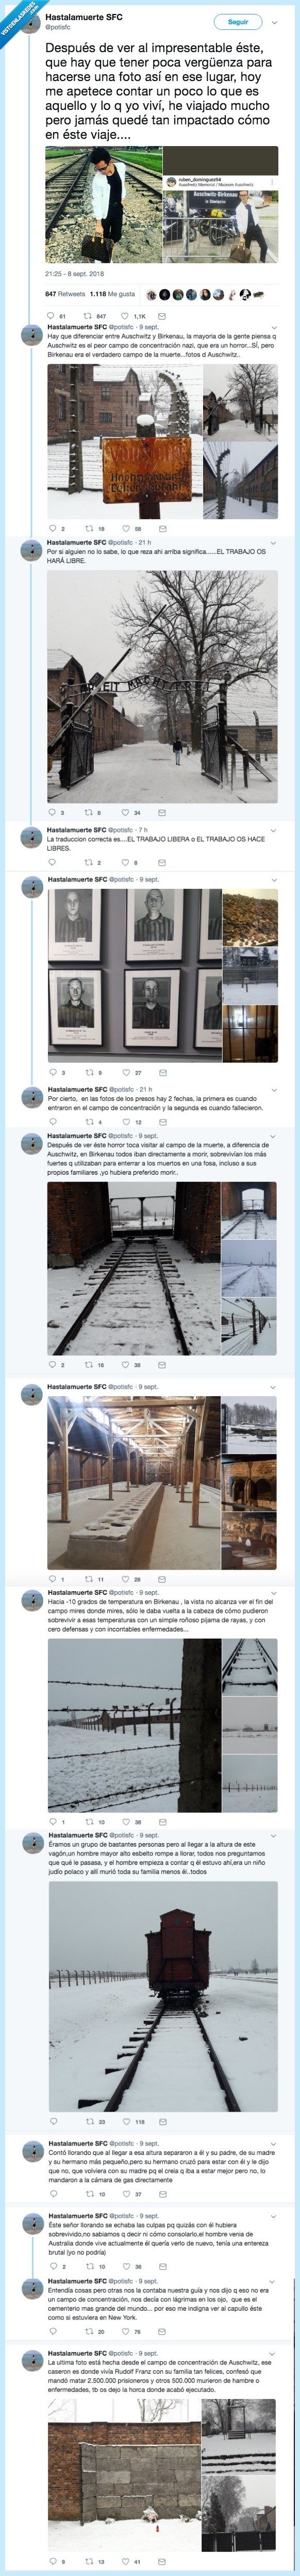This screenshot has height=2576, width=300.
Task: Open the 1.118 Me gusta likes list
Action: (112, 294)
